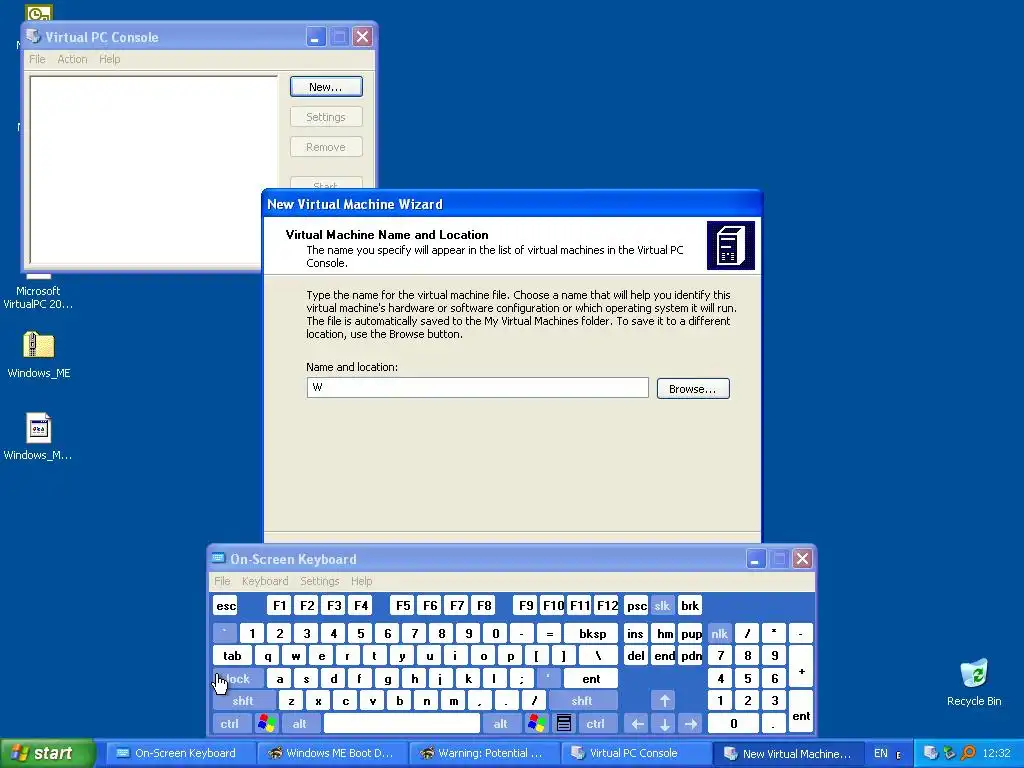Switch to Windows ME Boot D... taskbar button
The image size is (1024, 768).
(332, 753)
